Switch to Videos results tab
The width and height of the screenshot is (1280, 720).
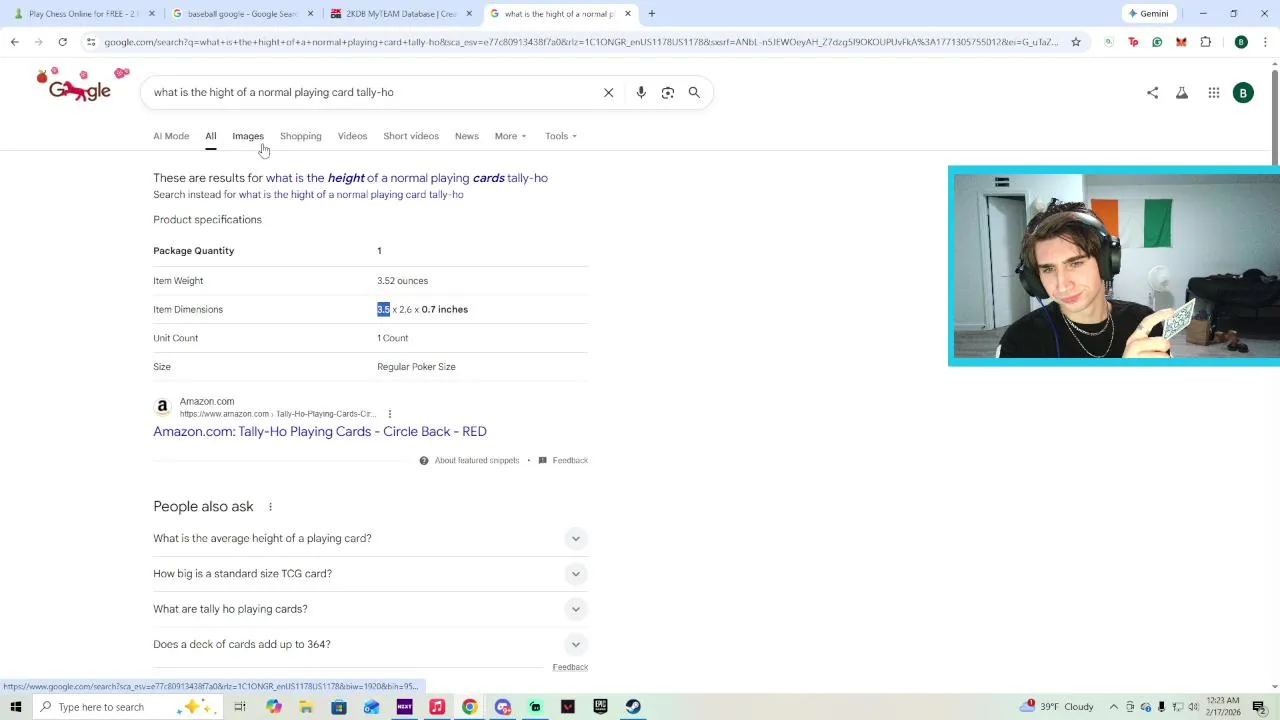(352, 136)
